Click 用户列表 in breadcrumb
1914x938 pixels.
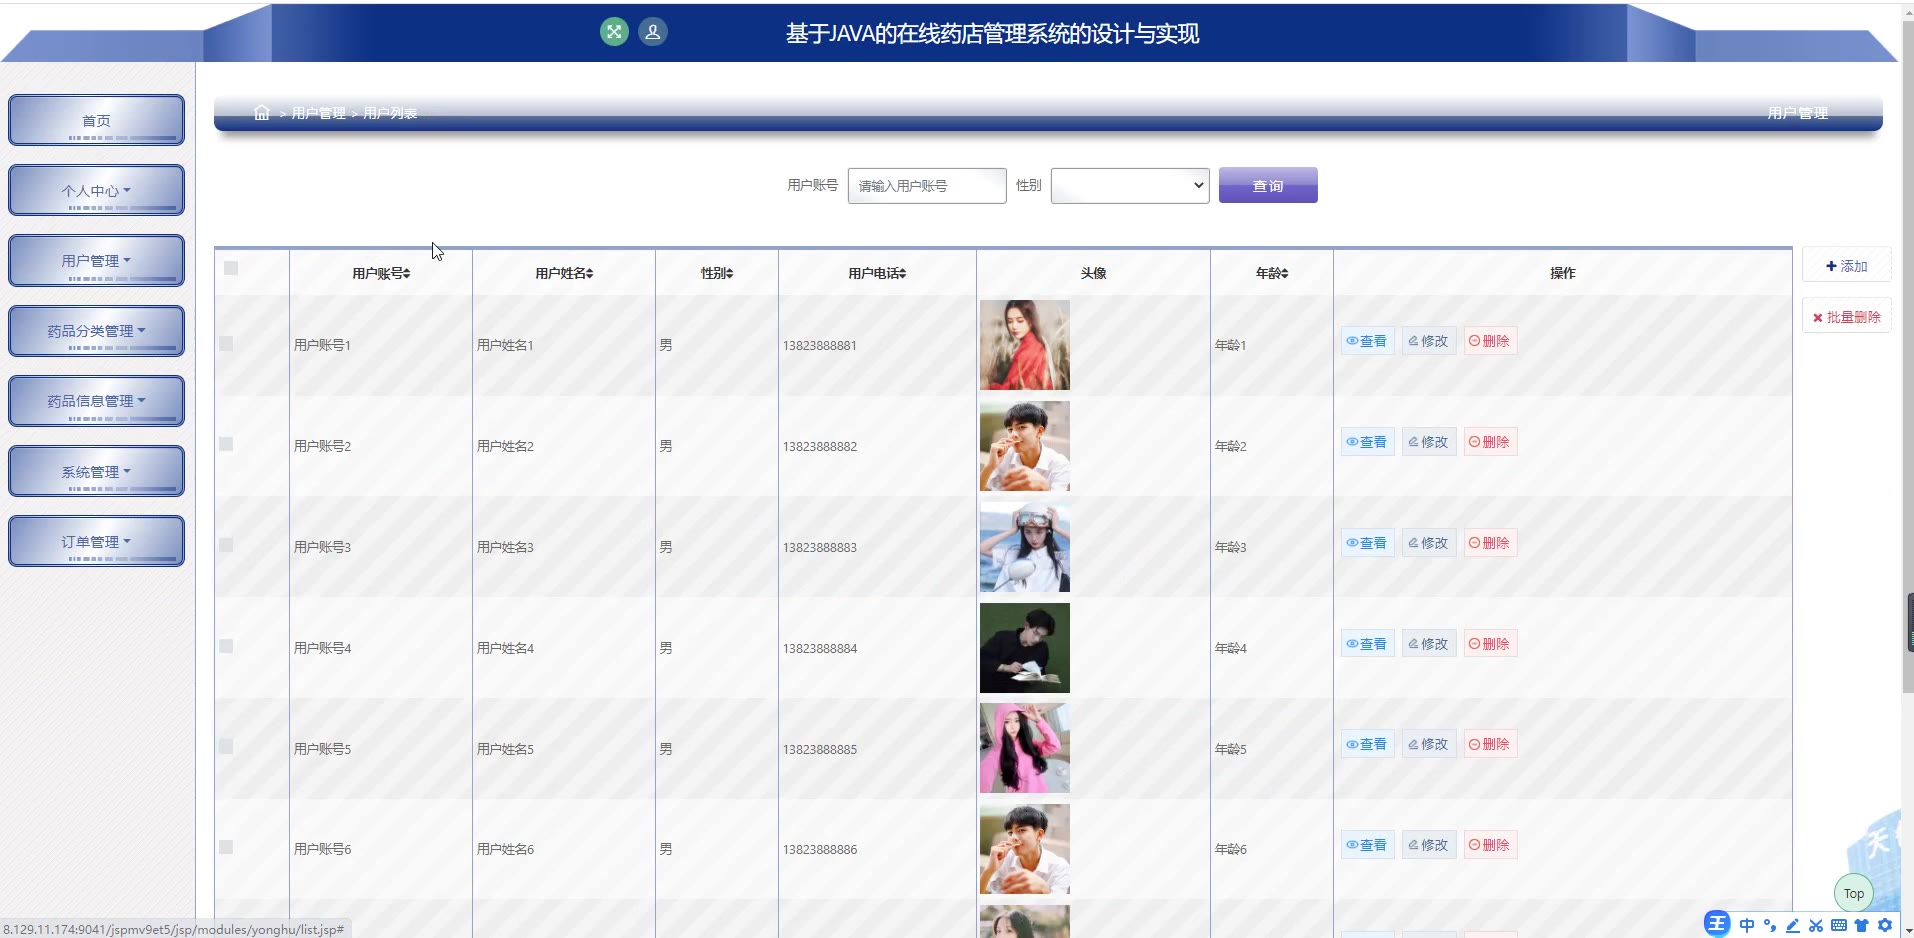(390, 113)
